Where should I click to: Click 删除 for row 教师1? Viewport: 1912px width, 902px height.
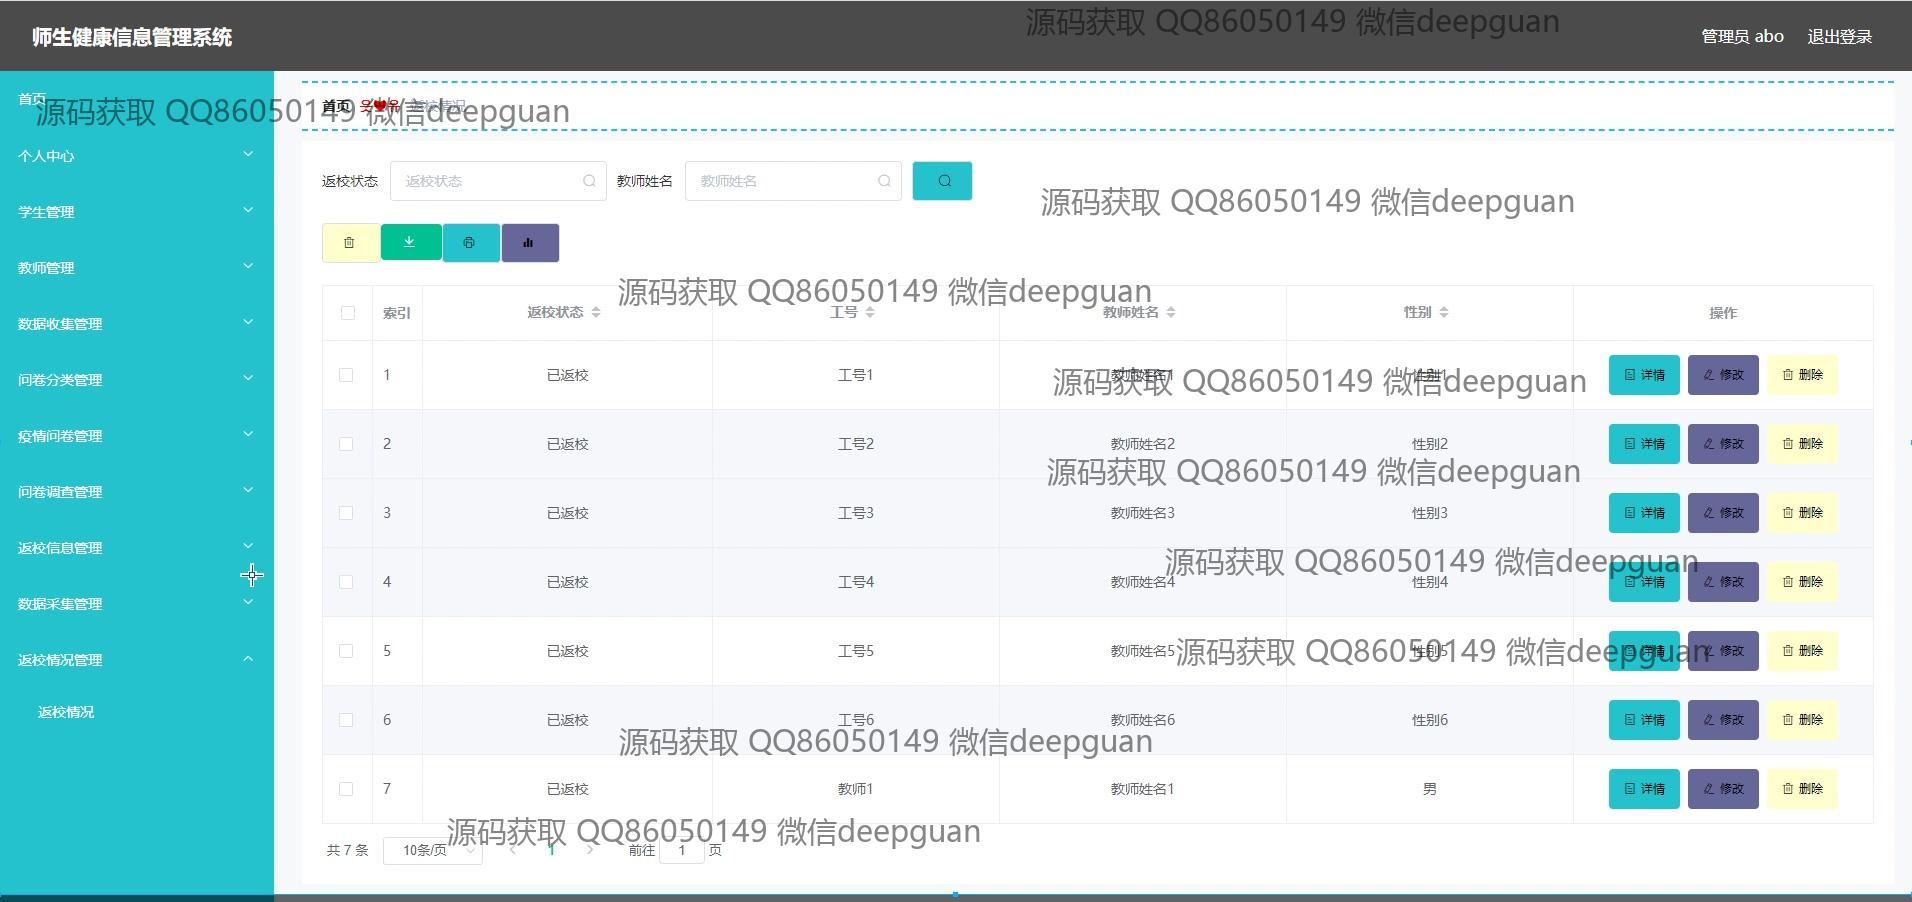tap(1802, 789)
